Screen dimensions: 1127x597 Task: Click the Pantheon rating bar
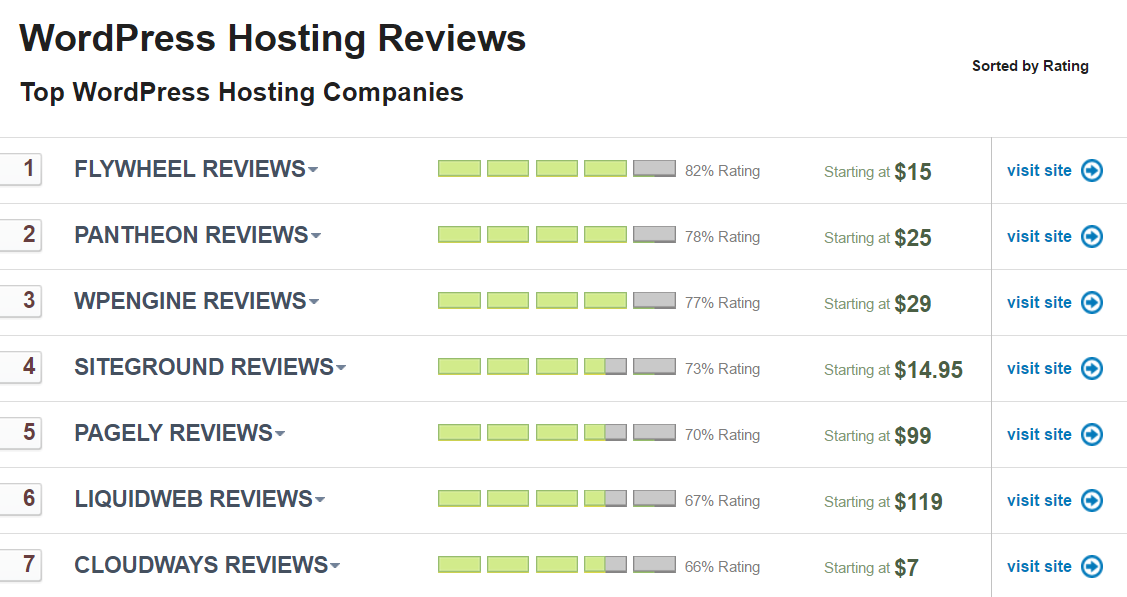[x=557, y=235]
